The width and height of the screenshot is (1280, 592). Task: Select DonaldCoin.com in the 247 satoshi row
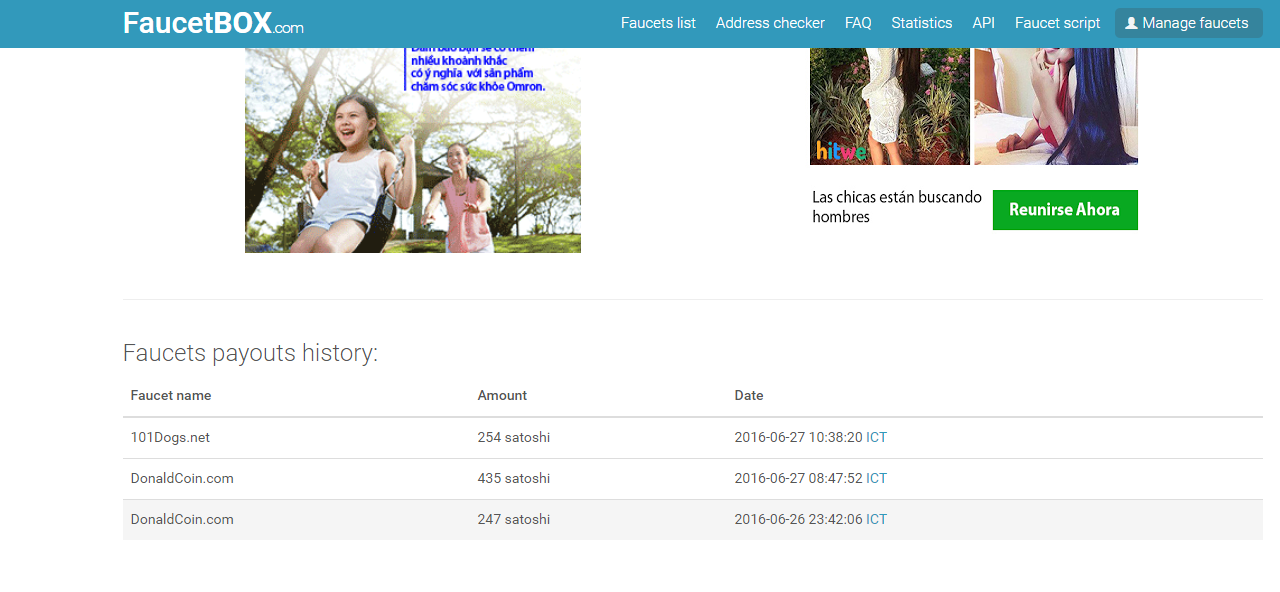tap(182, 519)
